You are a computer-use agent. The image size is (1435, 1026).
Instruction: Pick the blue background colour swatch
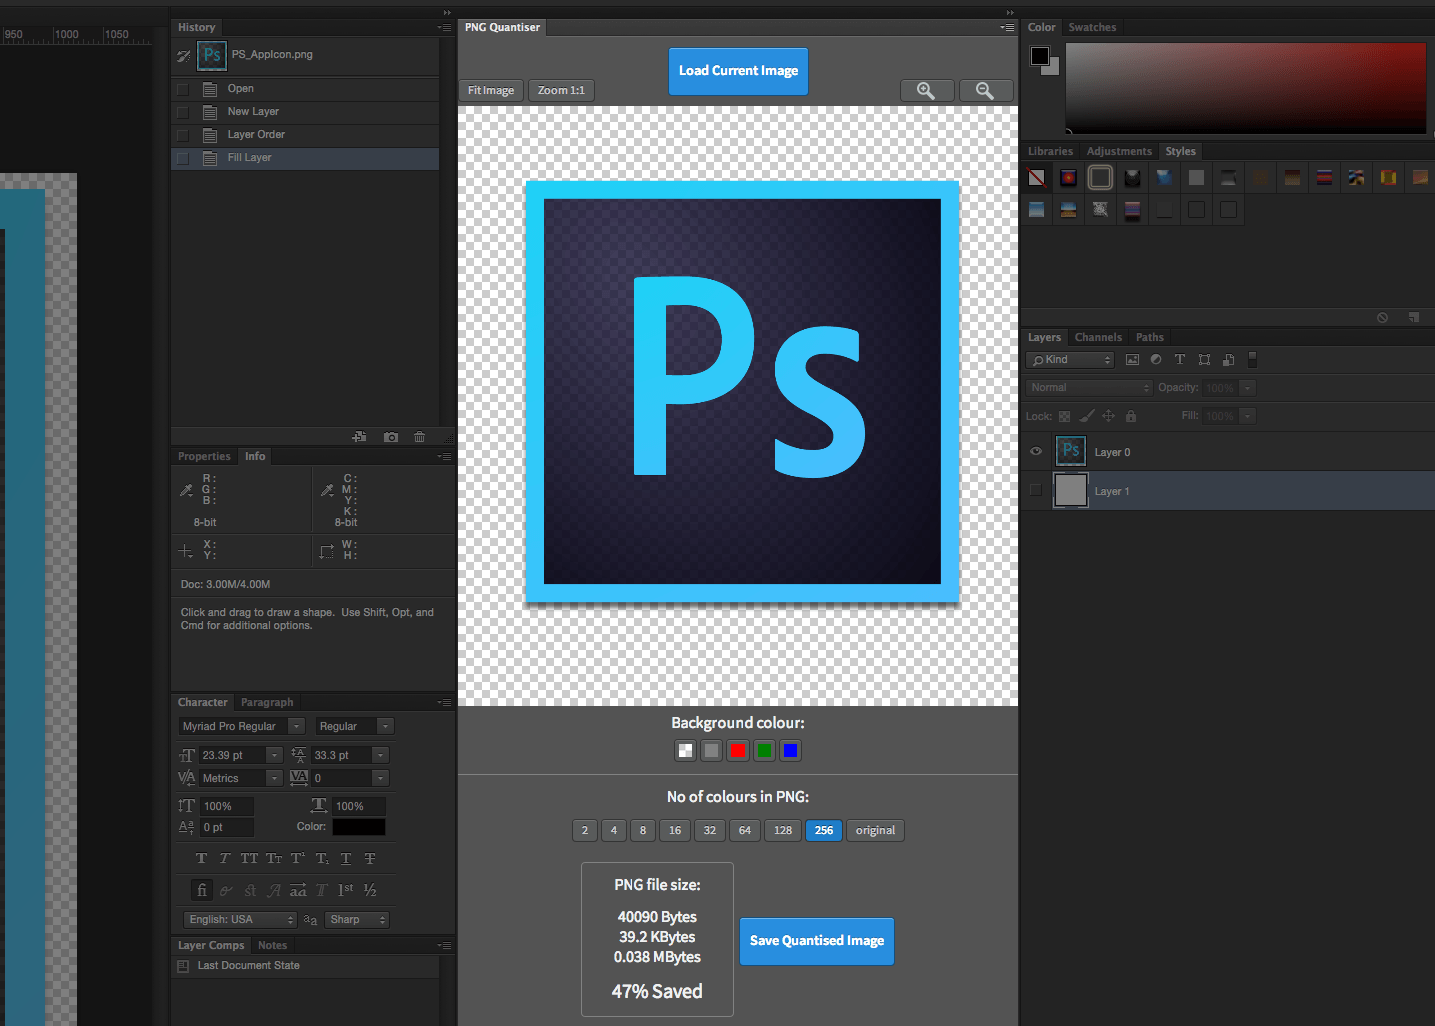(790, 750)
